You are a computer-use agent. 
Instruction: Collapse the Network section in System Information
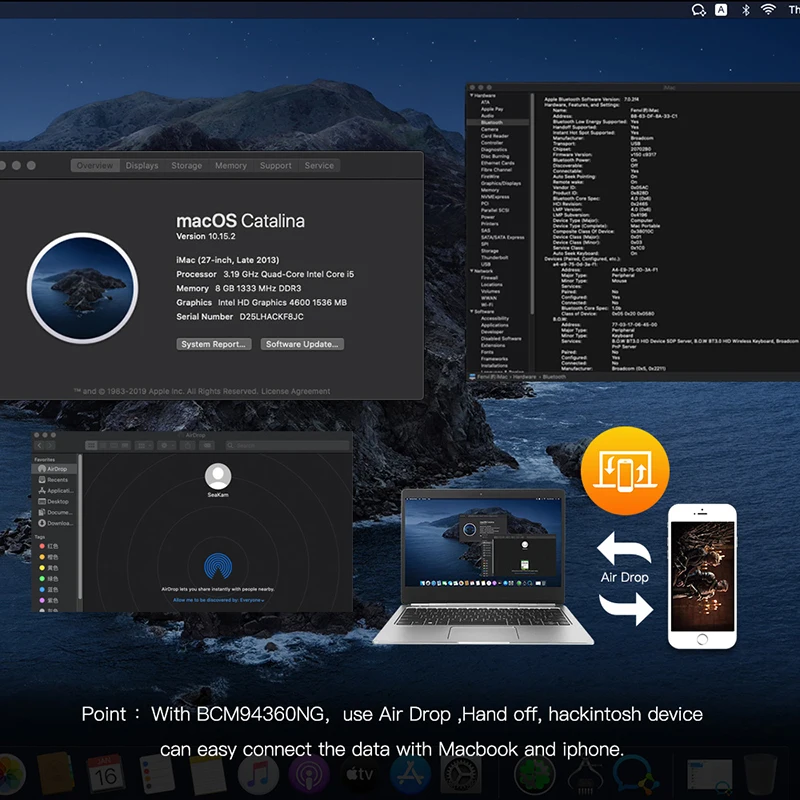coord(472,271)
